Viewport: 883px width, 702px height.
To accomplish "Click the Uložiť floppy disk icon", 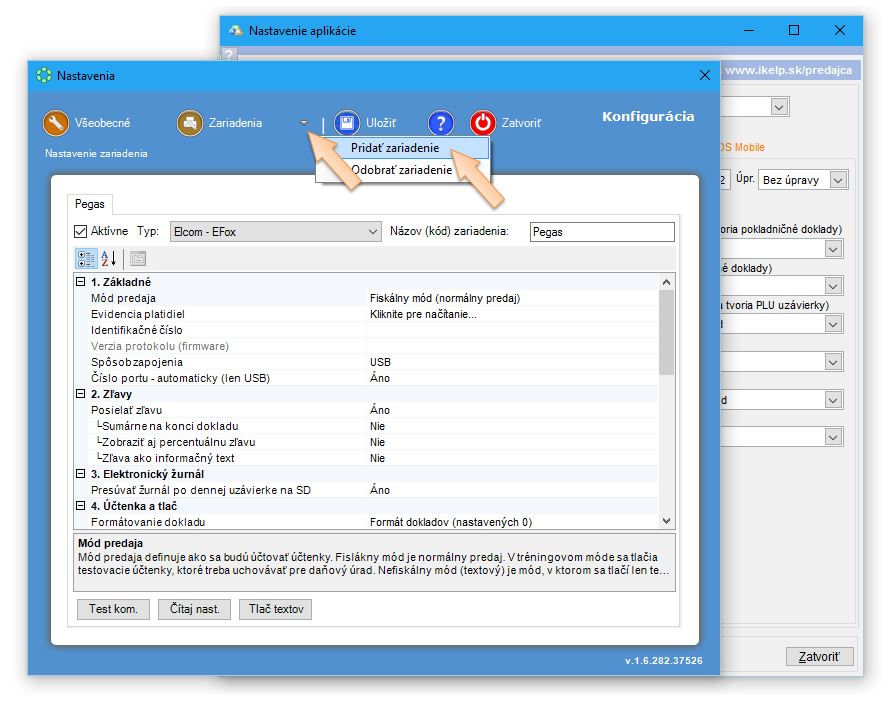I will [x=347, y=123].
